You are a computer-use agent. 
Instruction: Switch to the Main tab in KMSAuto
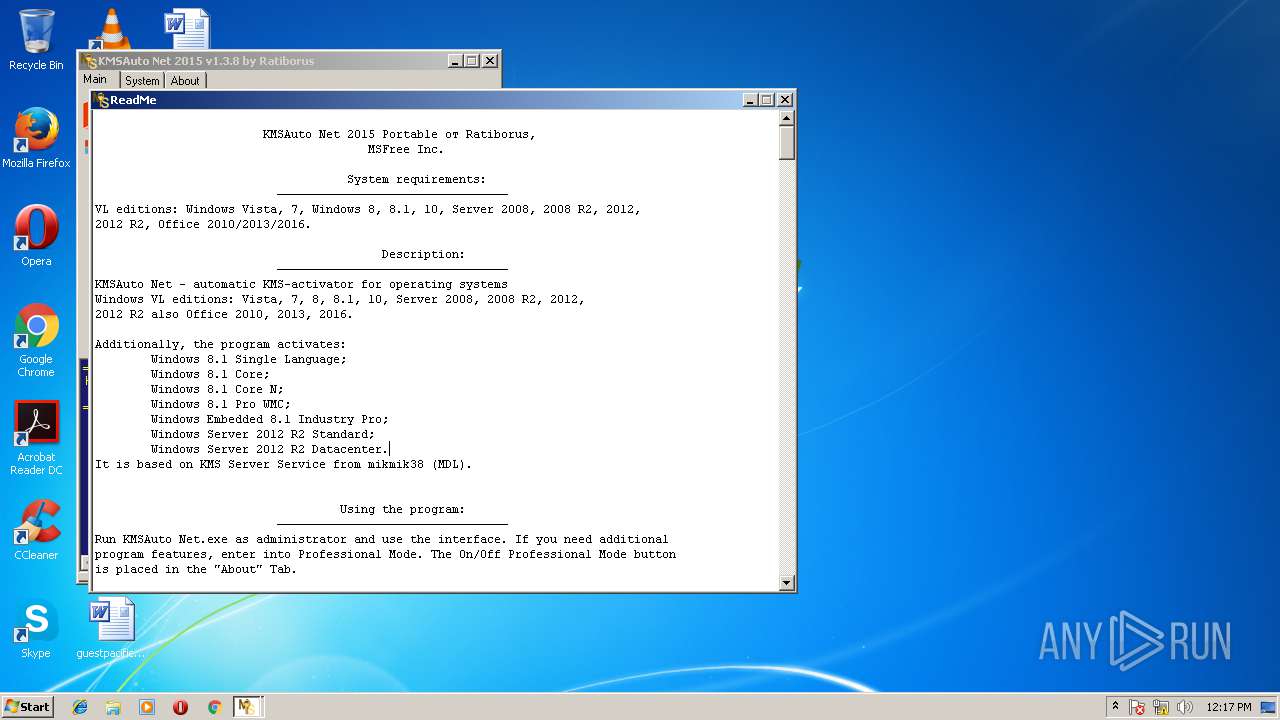pyautogui.click(x=96, y=80)
